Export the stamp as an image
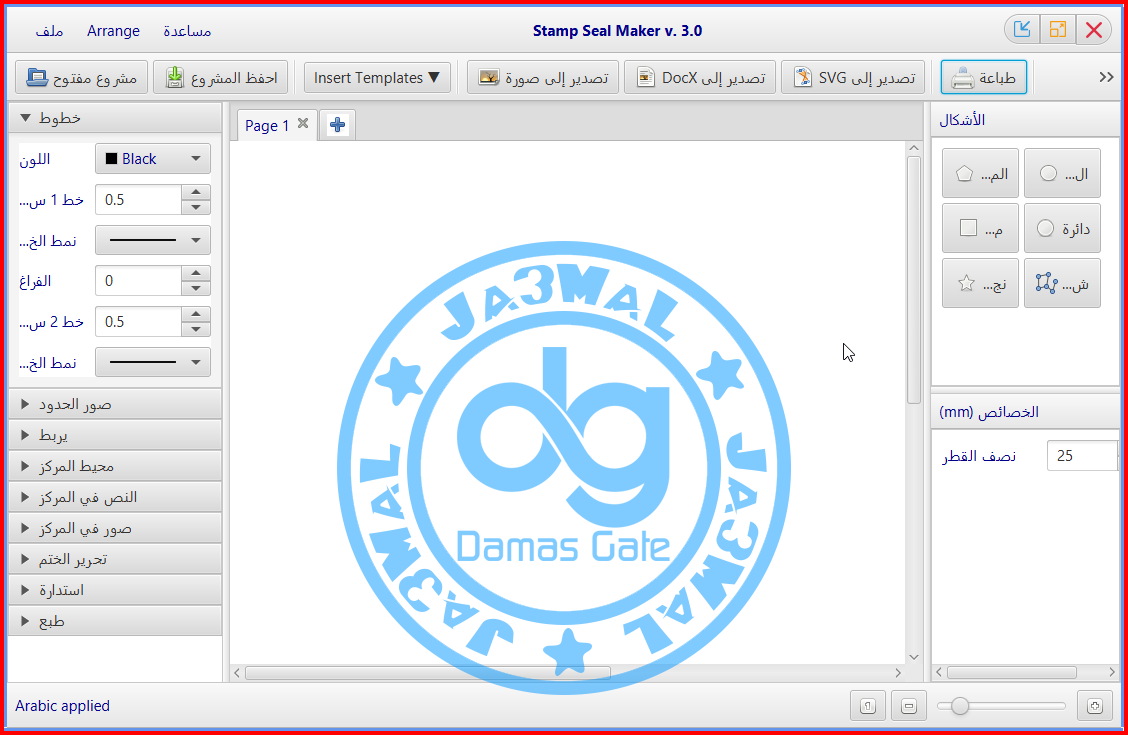Viewport: 1128px width, 735px height. (542, 76)
